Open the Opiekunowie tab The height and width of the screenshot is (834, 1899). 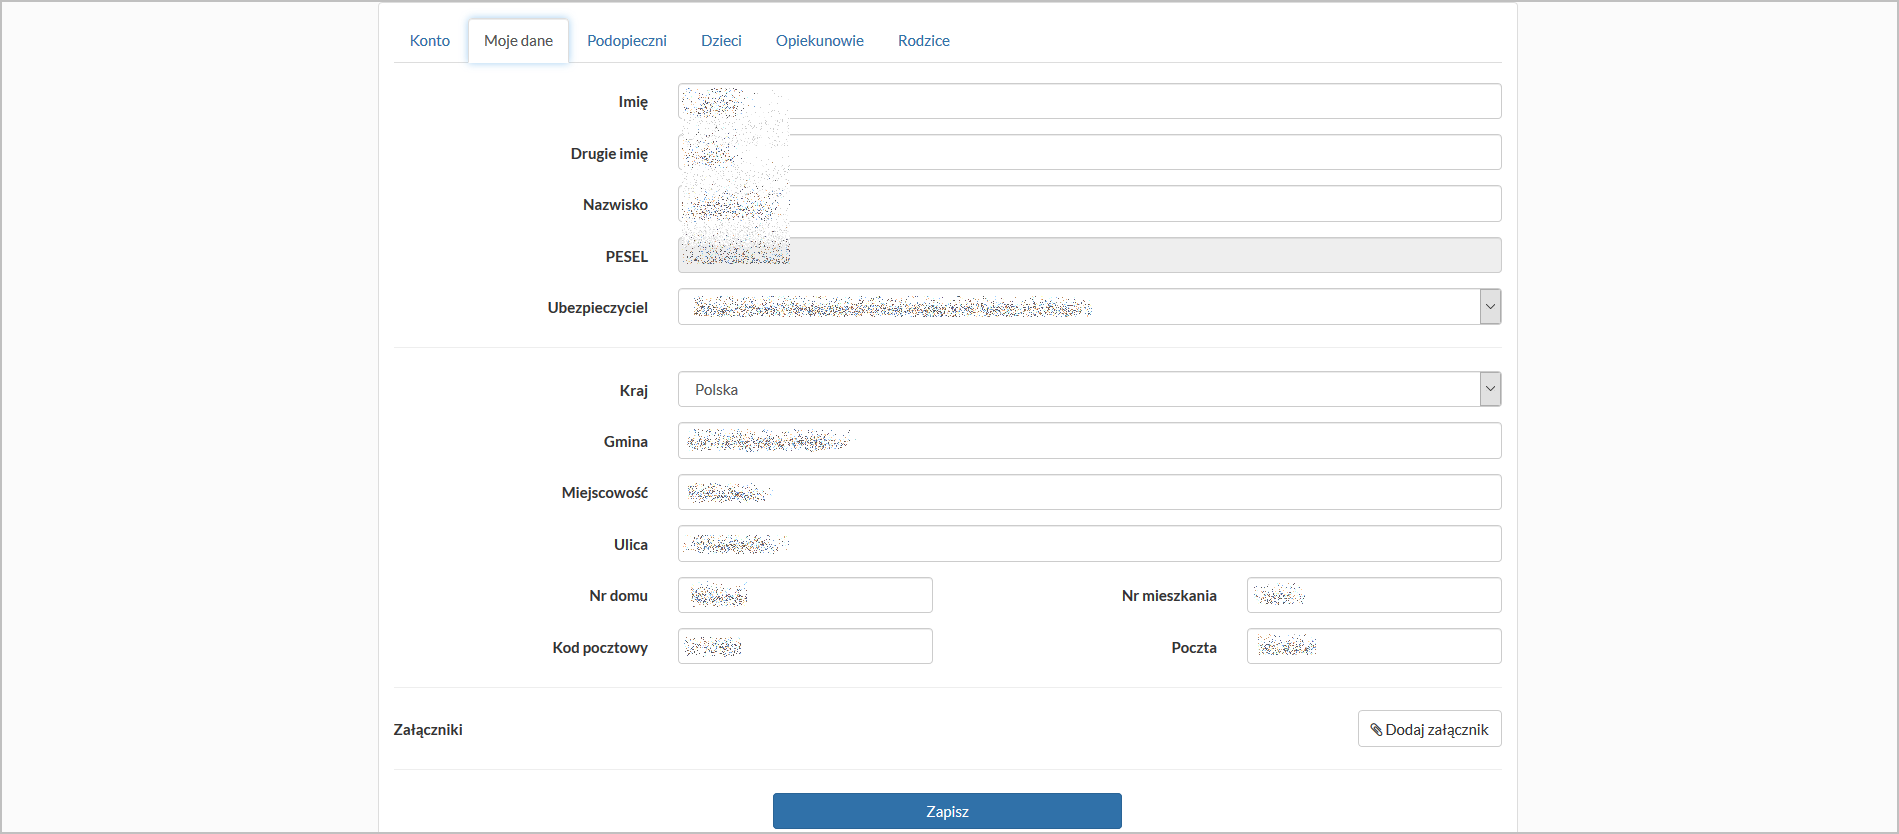[x=820, y=41]
